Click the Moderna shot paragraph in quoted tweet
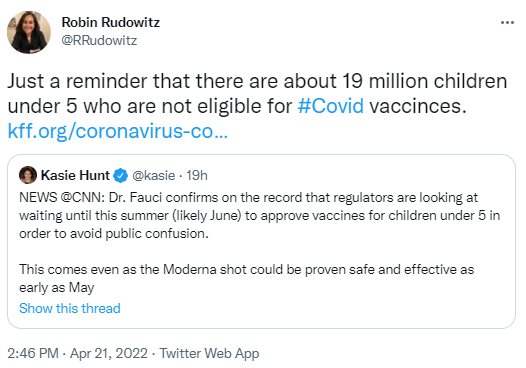526x368 pixels. tap(247, 278)
